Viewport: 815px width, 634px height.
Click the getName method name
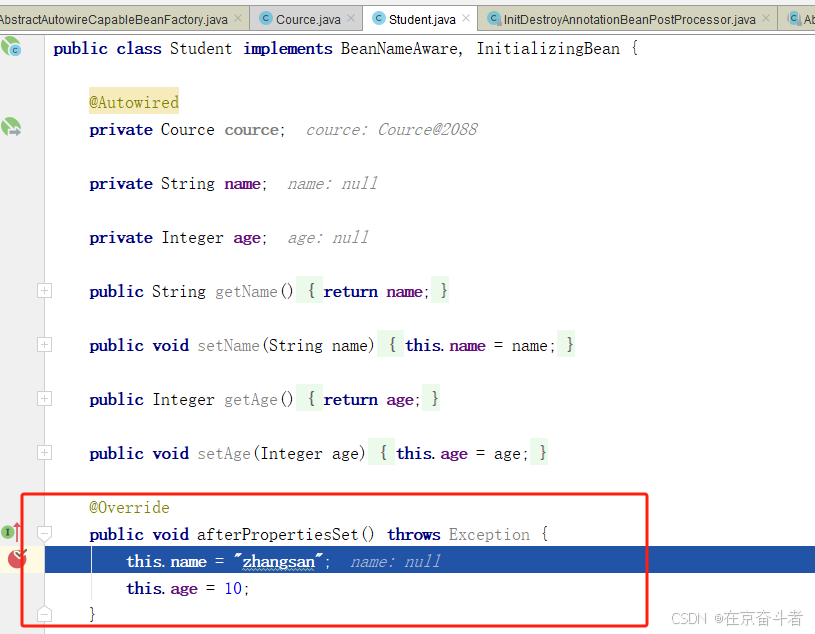coord(246,292)
